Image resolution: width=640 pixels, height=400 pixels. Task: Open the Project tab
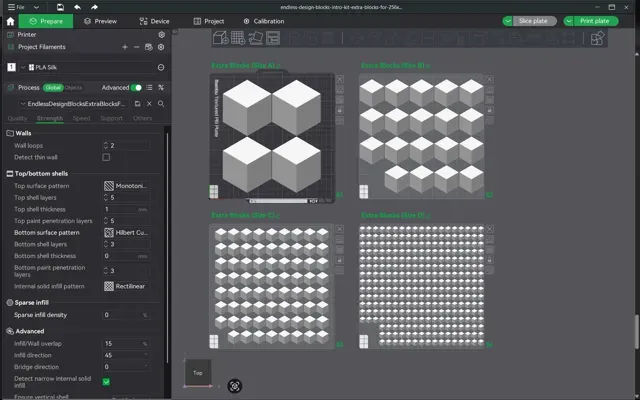coord(209,21)
